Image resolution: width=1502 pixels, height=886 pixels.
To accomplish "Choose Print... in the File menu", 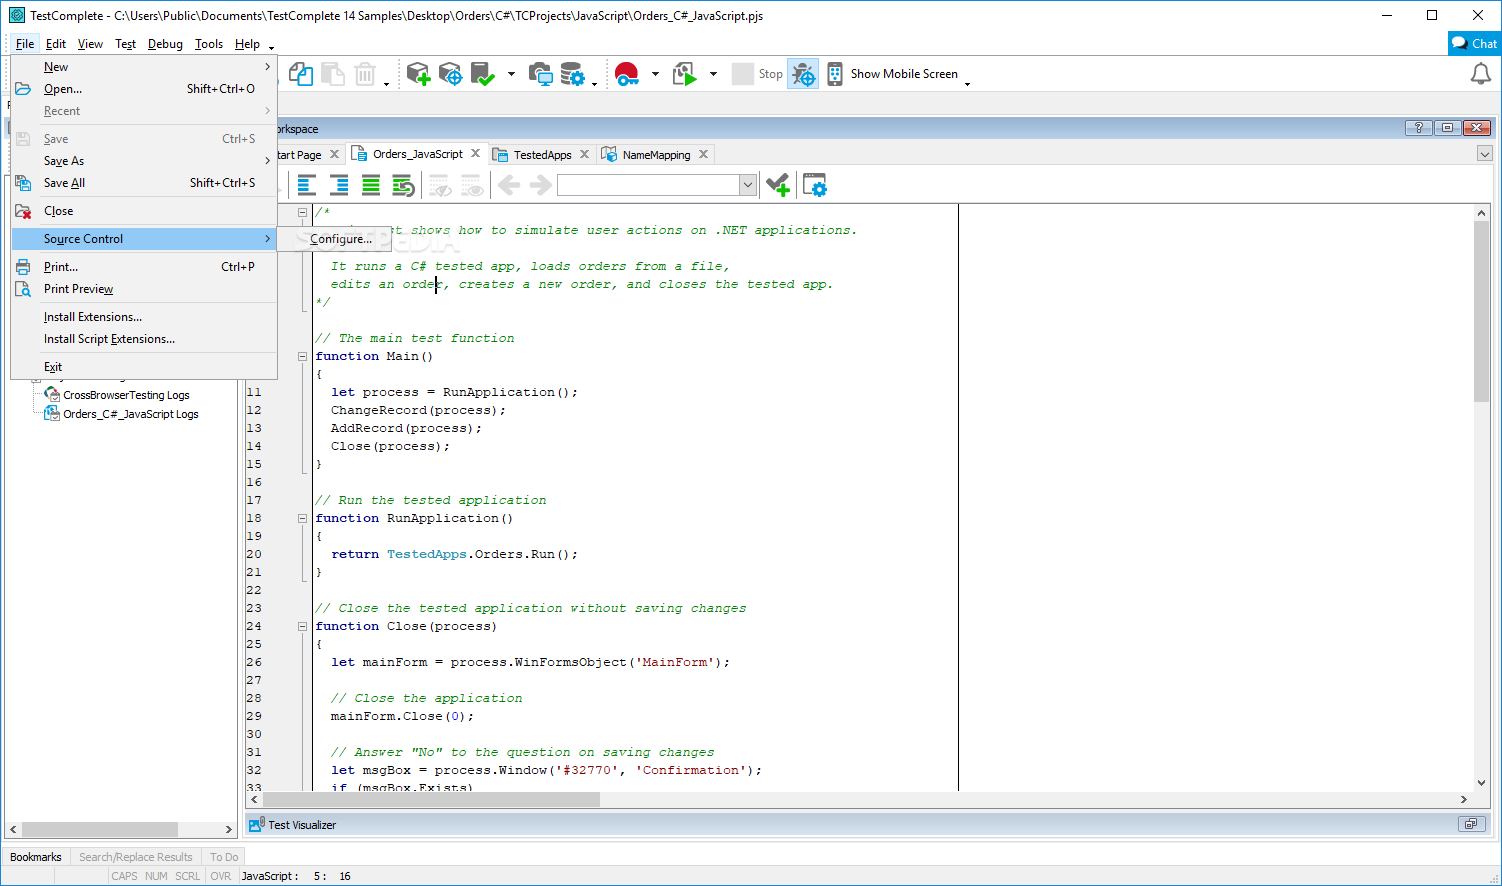I will 144,267.
